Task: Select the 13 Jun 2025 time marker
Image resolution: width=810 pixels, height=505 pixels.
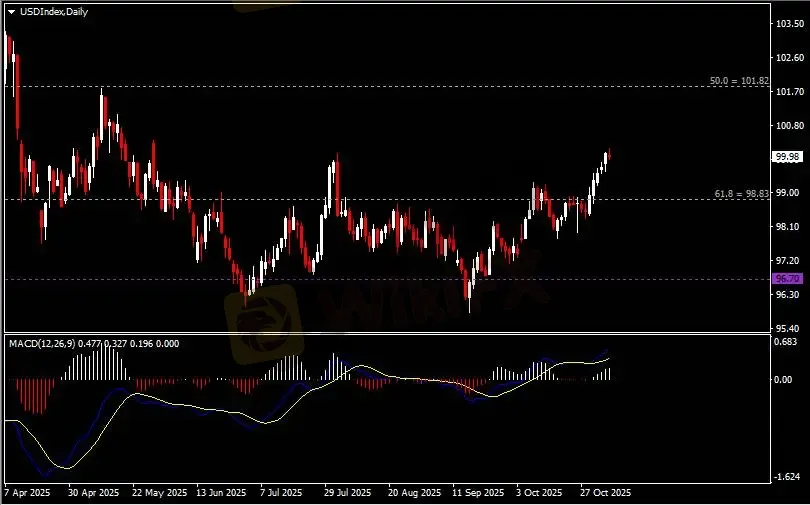Action: click(221, 493)
